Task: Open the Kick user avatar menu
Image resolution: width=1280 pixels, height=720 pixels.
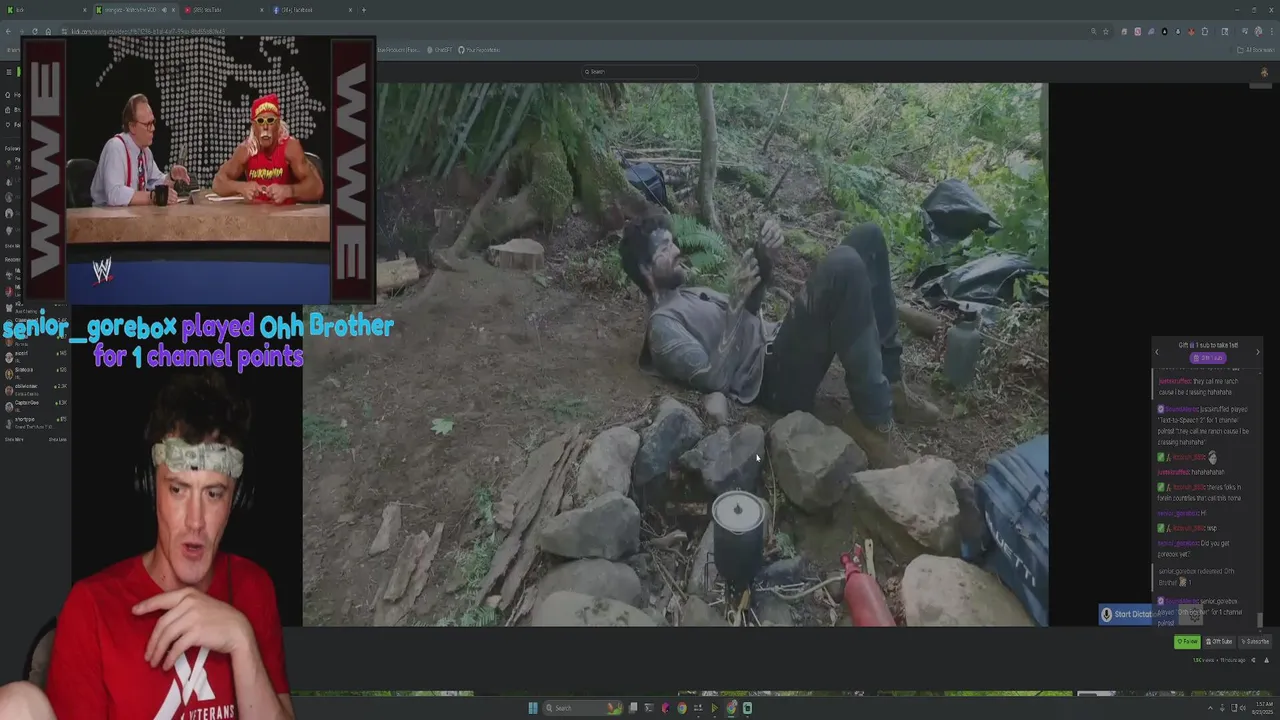Action: (1264, 72)
